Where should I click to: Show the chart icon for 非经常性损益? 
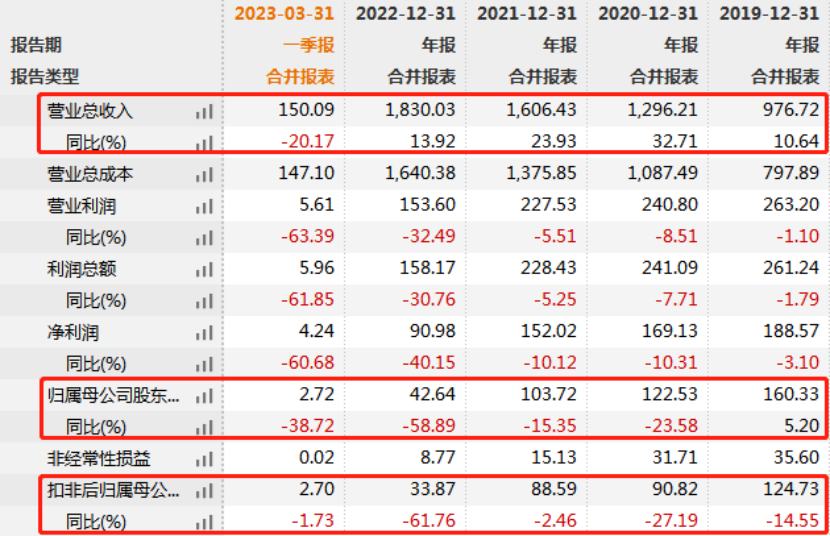204,458
